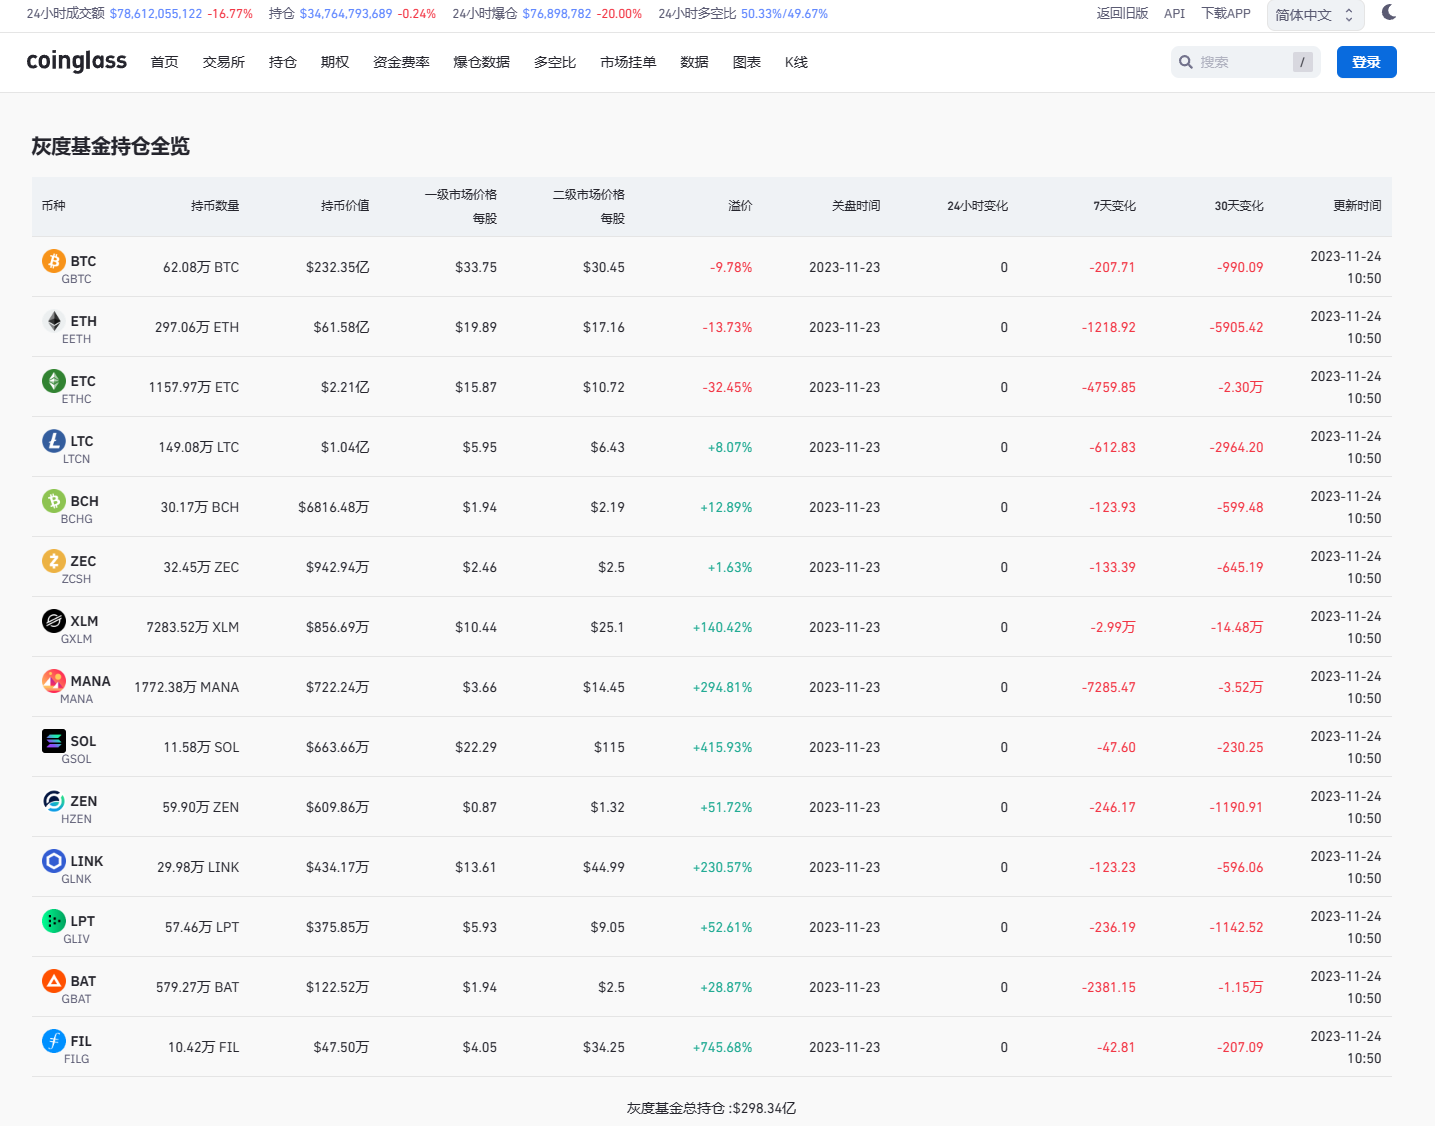Screen dimensions: 1435x1126
Task: Click the LINK Chainlink coin icon
Action: 53,861
